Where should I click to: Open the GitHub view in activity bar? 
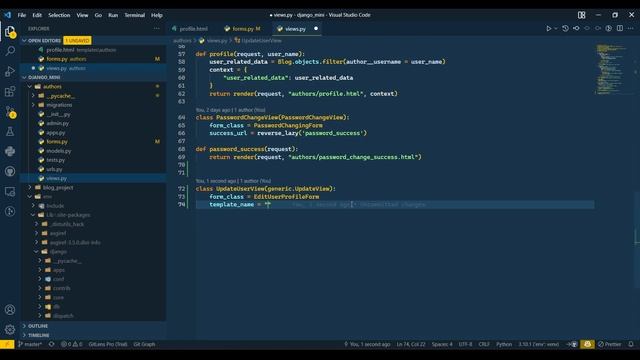click(10, 171)
